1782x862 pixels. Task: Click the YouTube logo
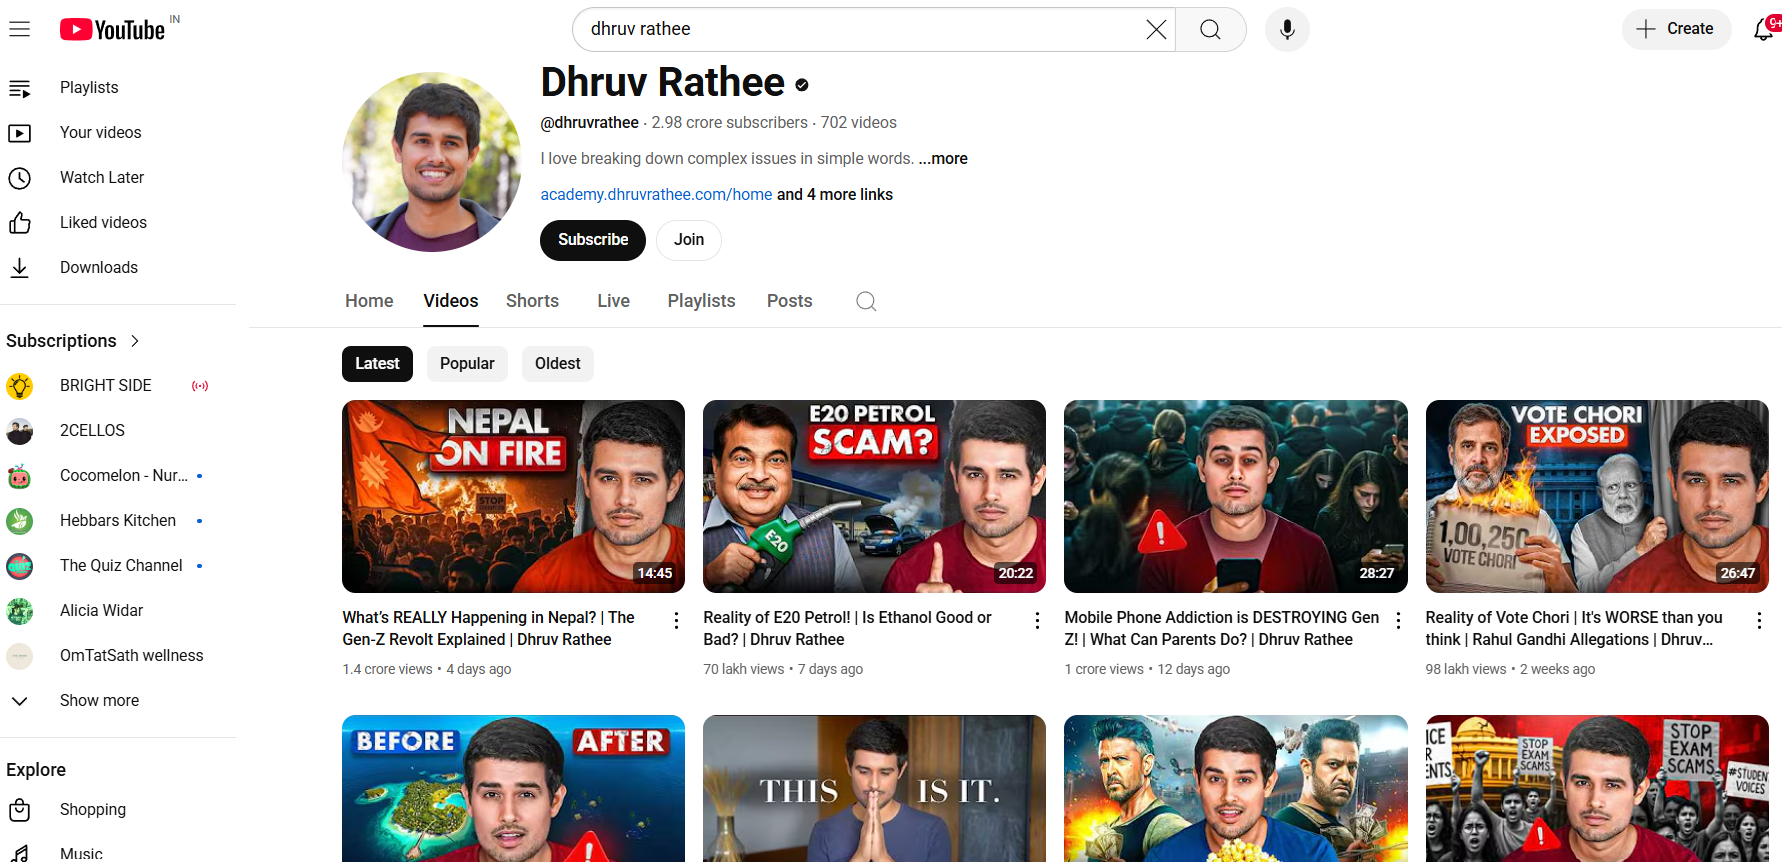tap(112, 30)
